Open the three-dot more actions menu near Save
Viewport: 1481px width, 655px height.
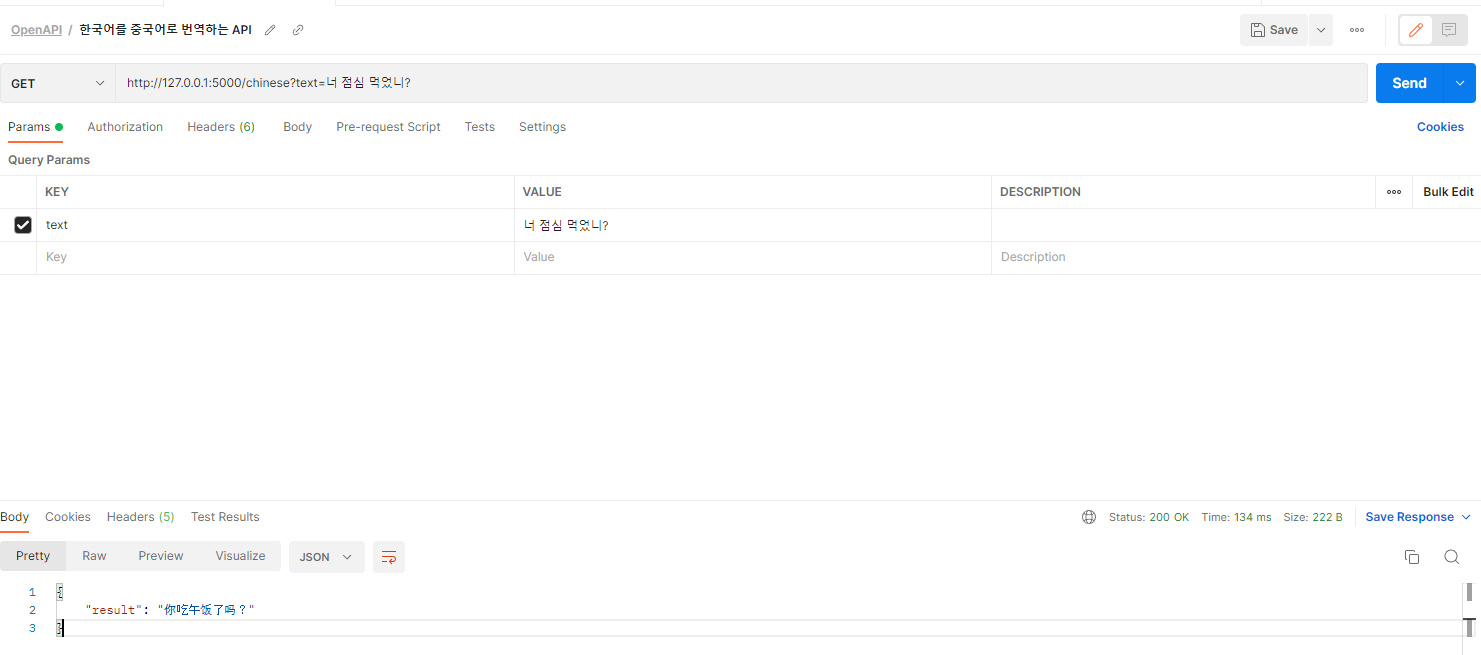click(1357, 30)
